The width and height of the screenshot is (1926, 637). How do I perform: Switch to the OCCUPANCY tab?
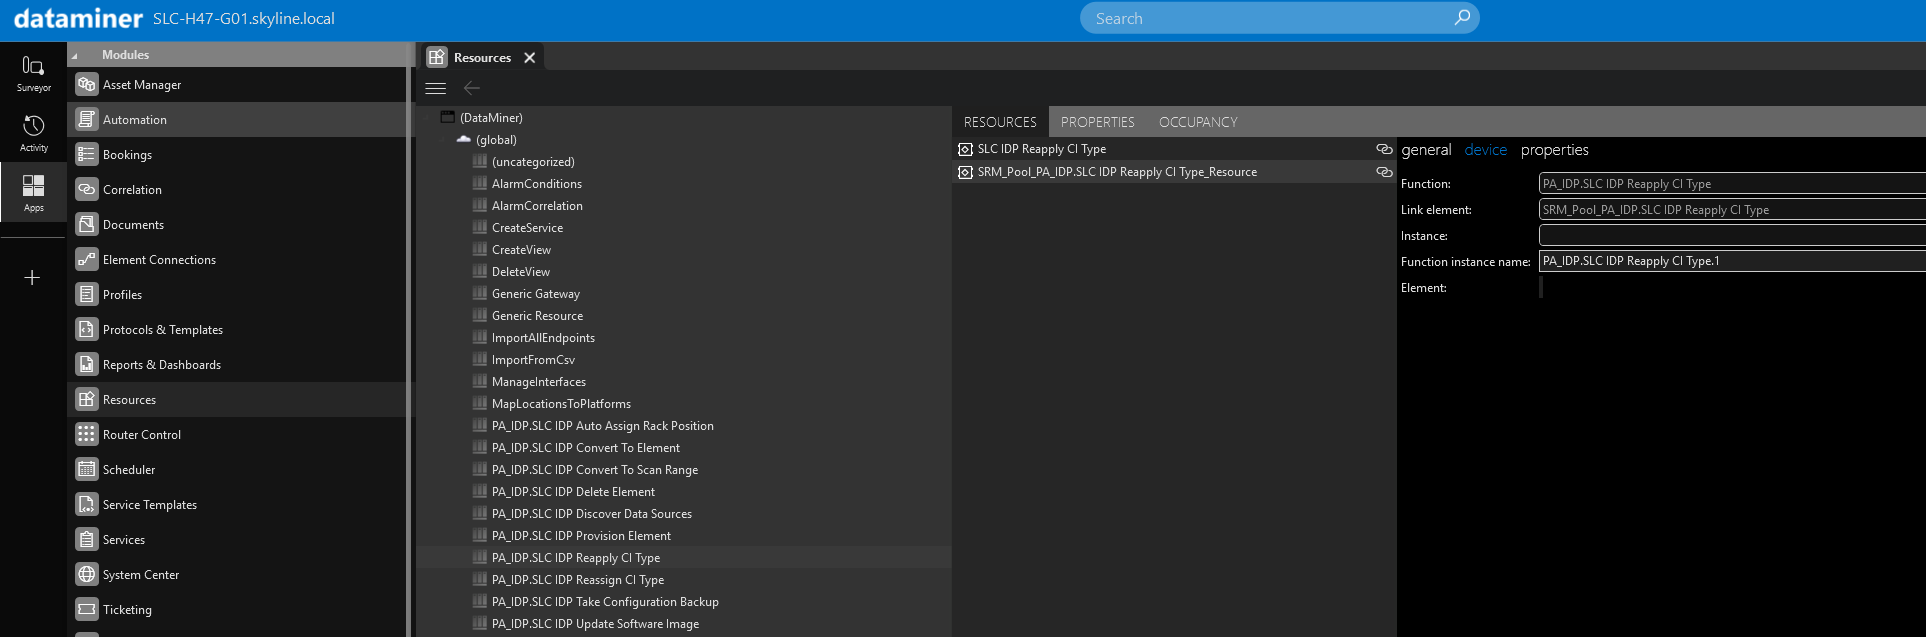click(x=1197, y=122)
